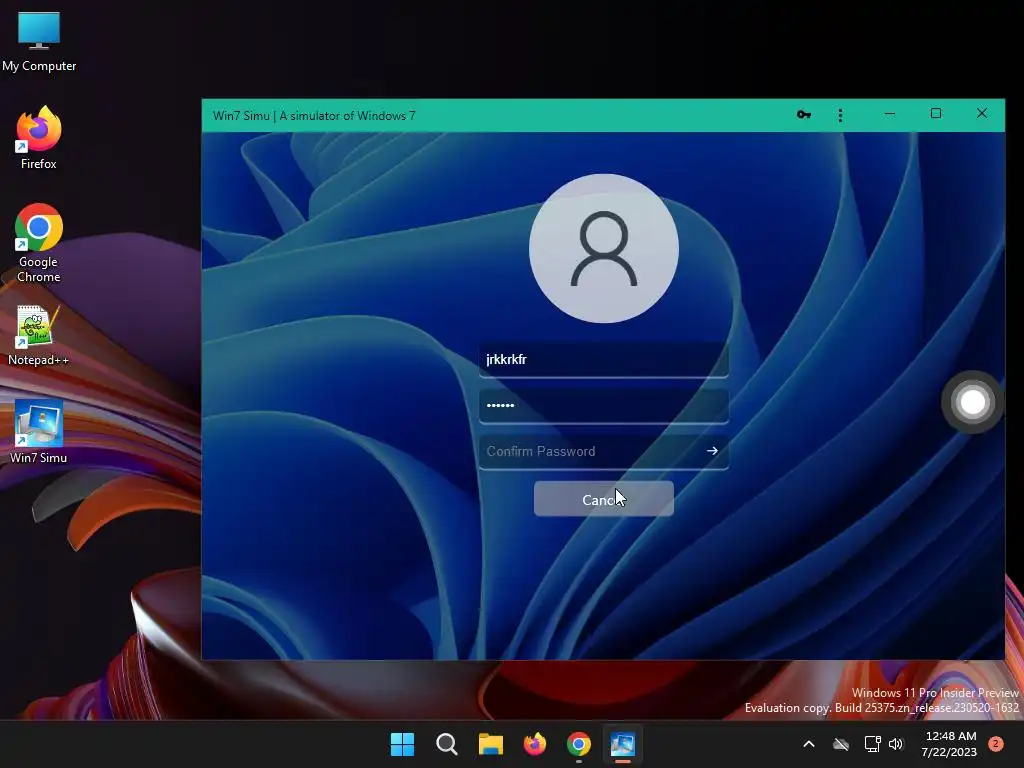The width and height of the screenshot is (1024, 768).
Task: Click the cloud sync tray icon
Action: 841,744
